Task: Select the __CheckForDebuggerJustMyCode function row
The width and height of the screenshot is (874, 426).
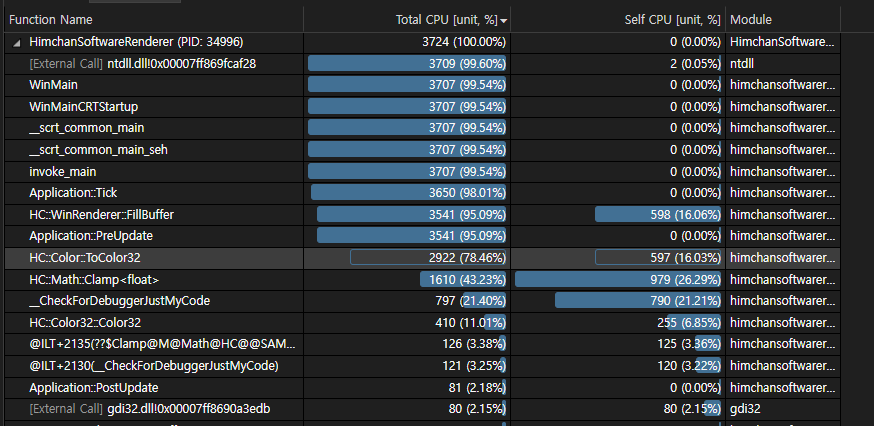Action: coord(423,301)
